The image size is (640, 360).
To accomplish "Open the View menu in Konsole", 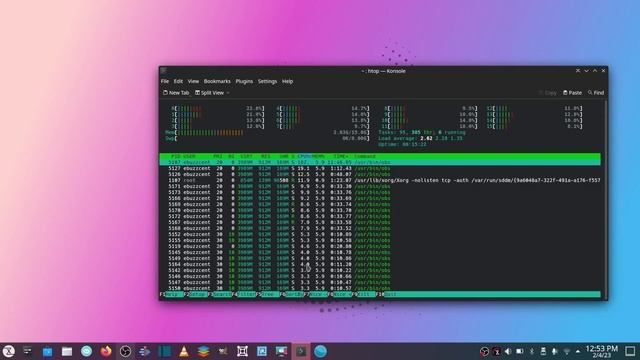I will click(x=193, y=81).
